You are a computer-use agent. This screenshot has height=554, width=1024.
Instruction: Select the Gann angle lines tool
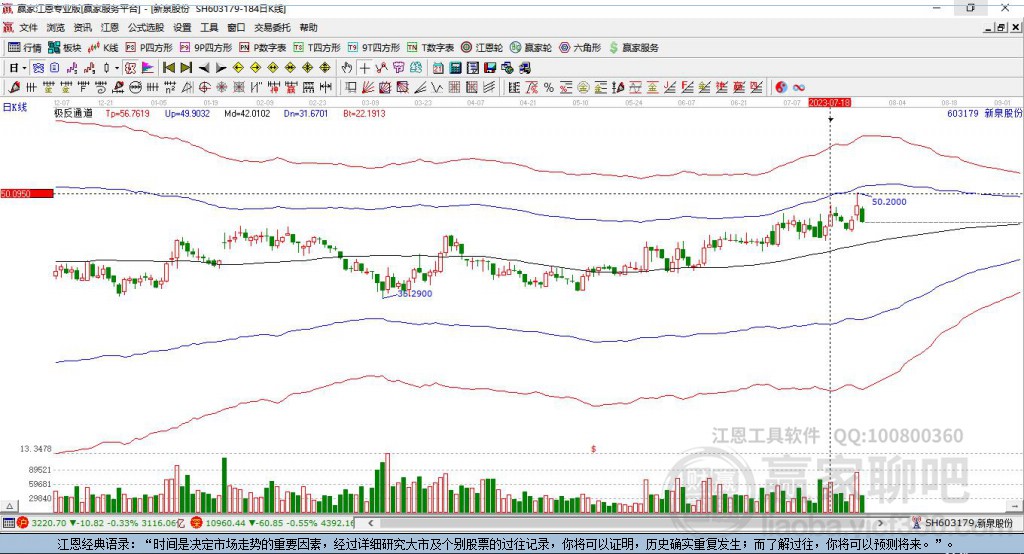(x=419, y=87)
